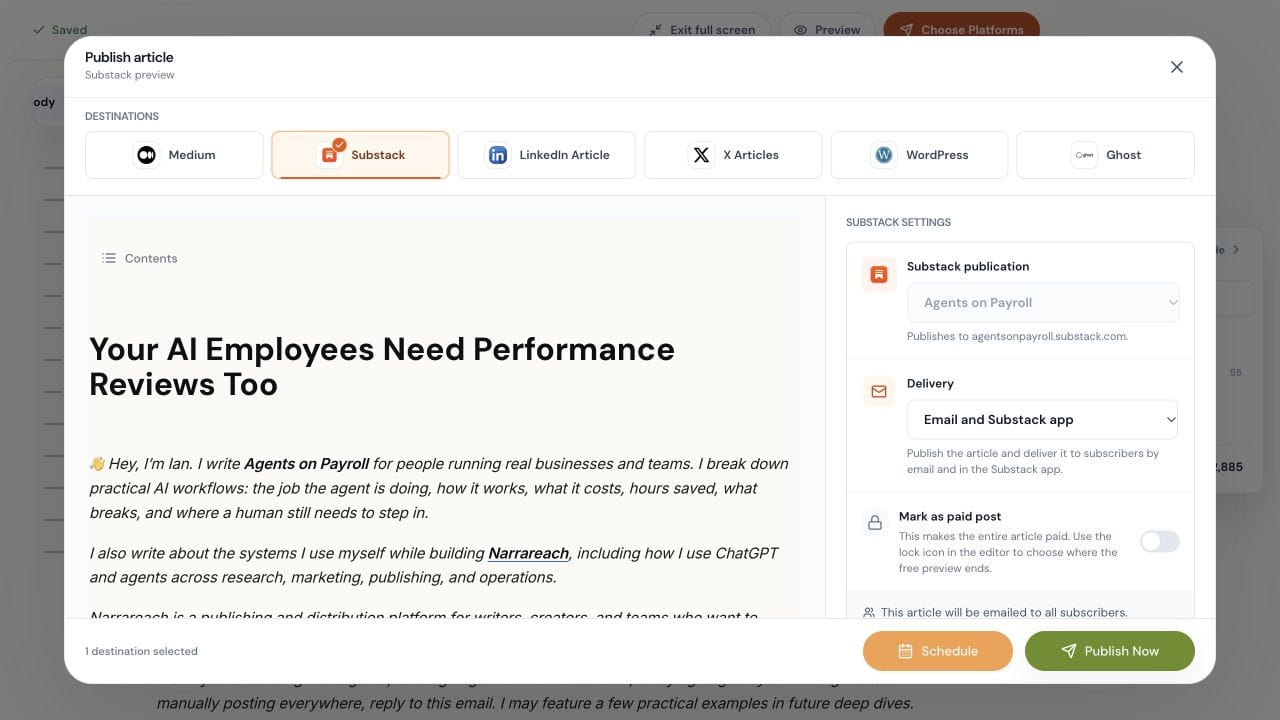Click the paper plane icon on Publish Now

[1069, 651]
